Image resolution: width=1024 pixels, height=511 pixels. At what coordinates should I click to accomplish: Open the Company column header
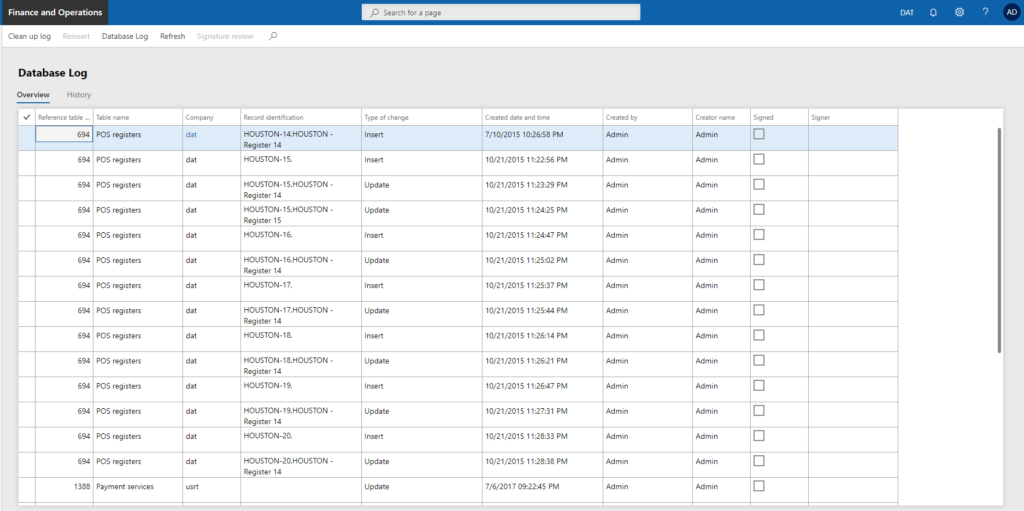click(x=212, y=118)
